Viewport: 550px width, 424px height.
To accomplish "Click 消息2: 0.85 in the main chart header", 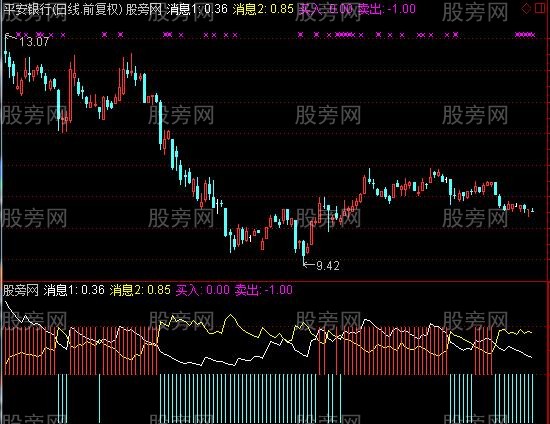I will pyautogui.click(x=263, y=9).
